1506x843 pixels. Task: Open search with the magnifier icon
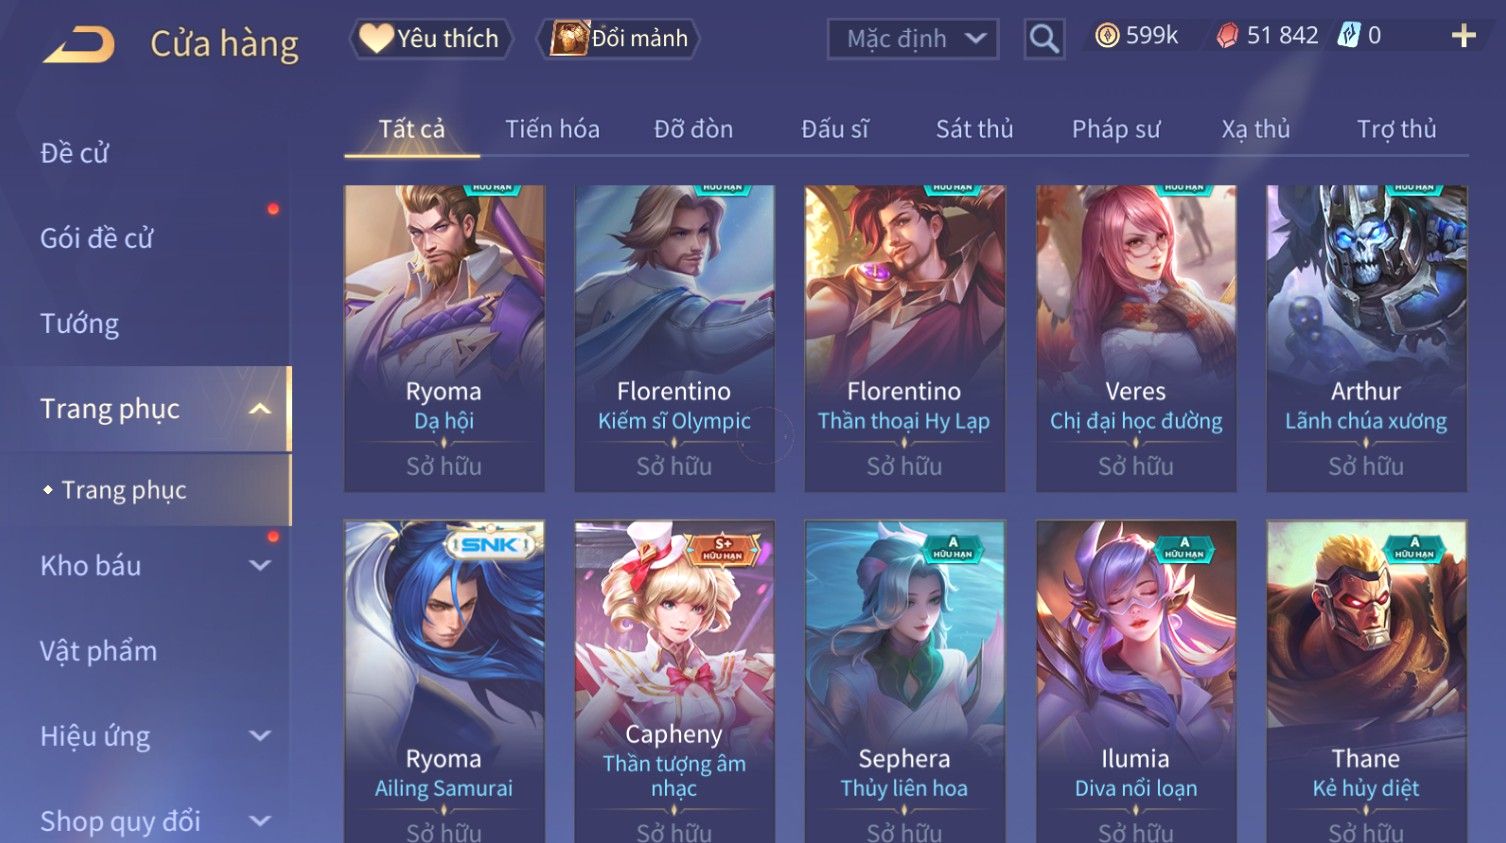click(x=1044, y=39)
